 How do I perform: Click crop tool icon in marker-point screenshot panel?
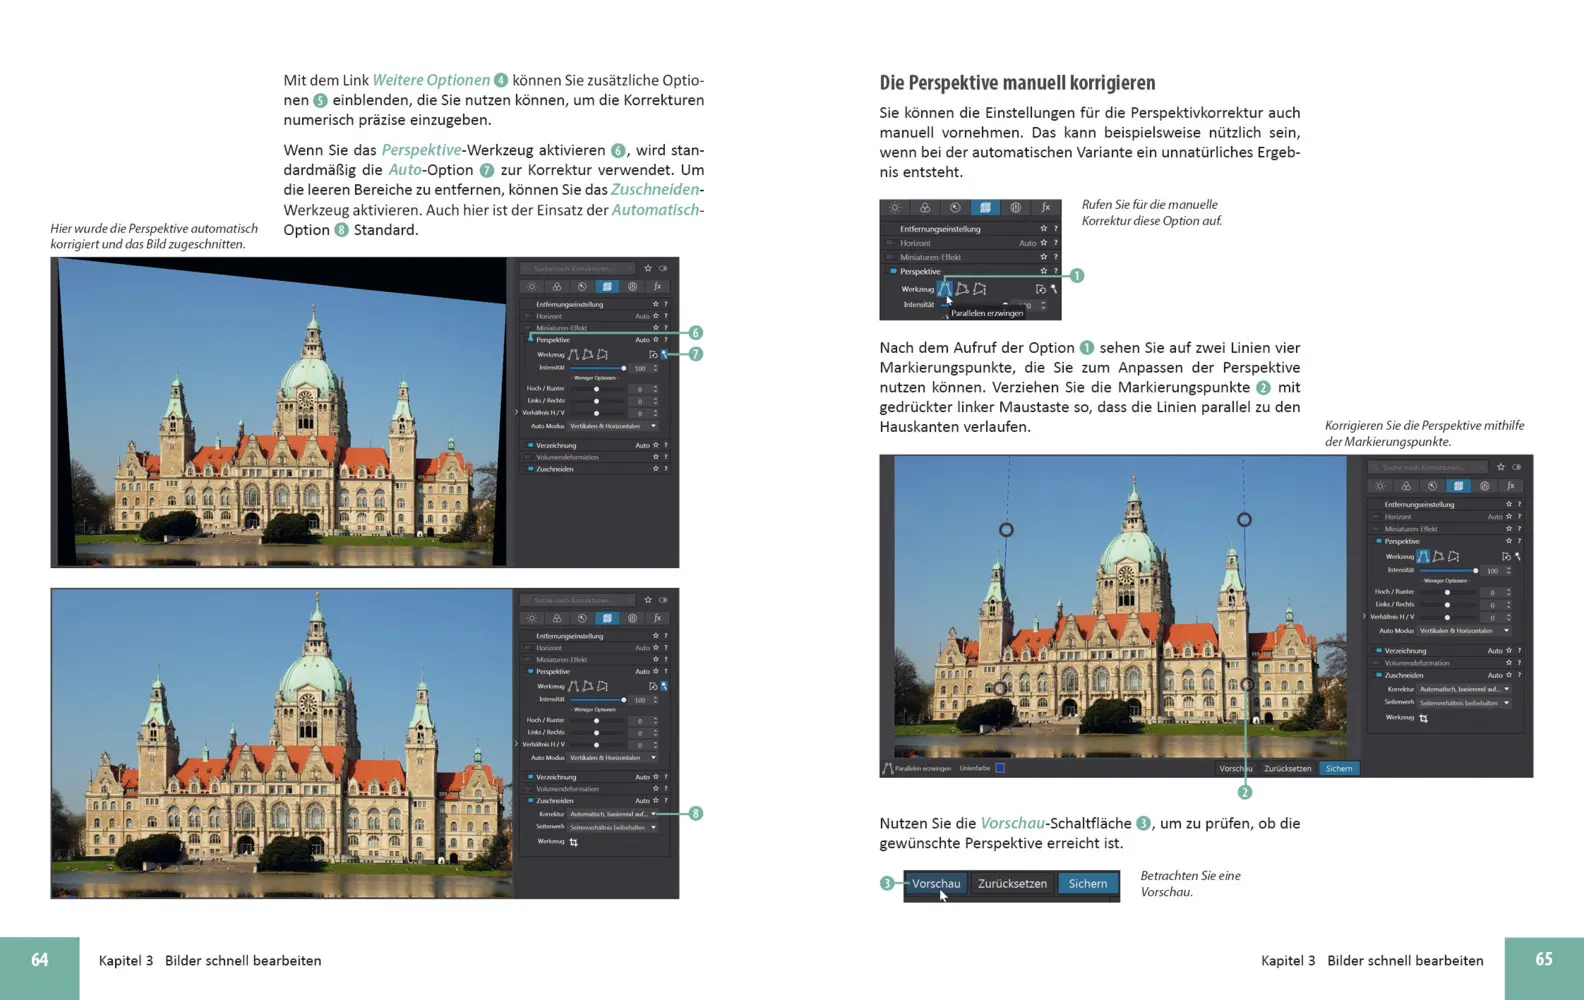click(1423, 718)
